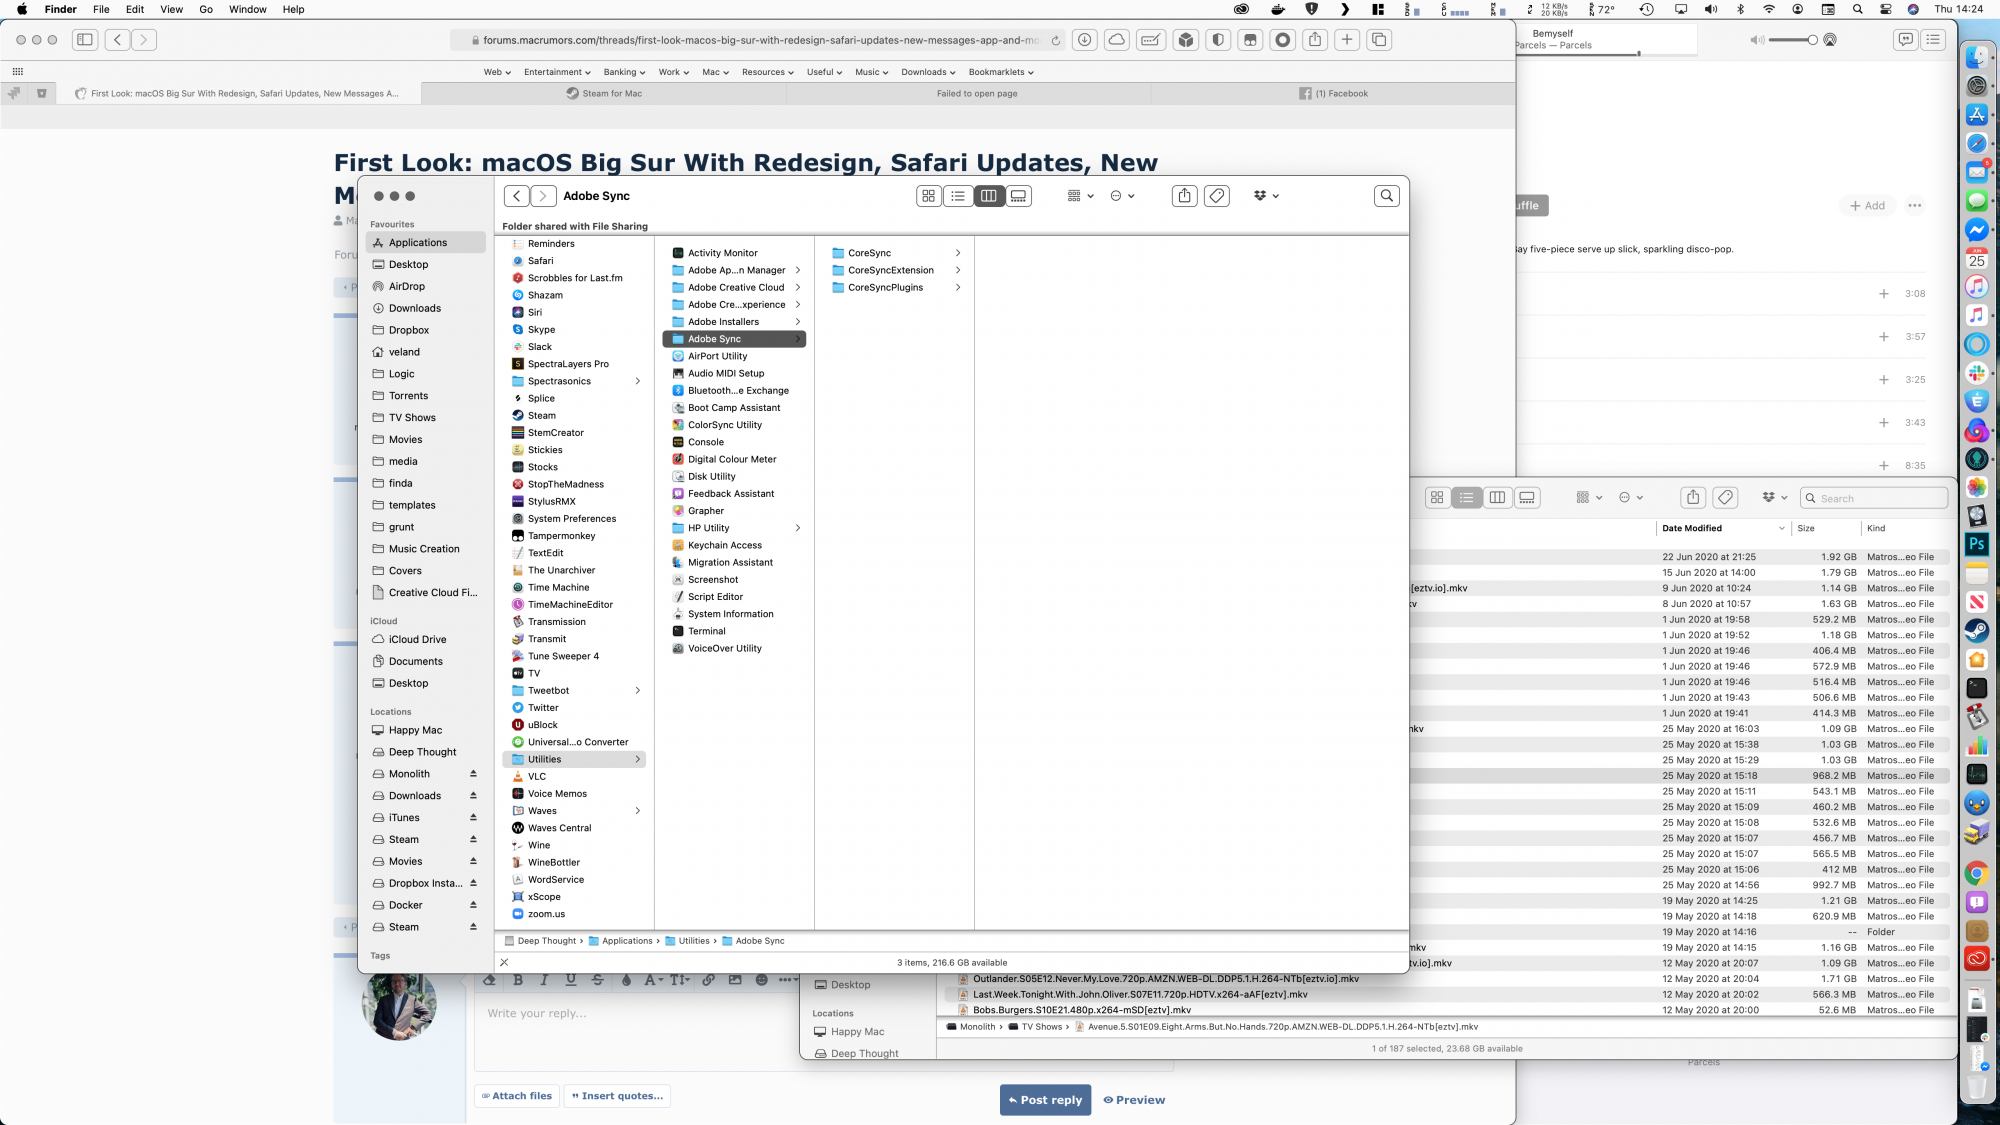Reload the MacRumors page

[x=1055, y=41]
